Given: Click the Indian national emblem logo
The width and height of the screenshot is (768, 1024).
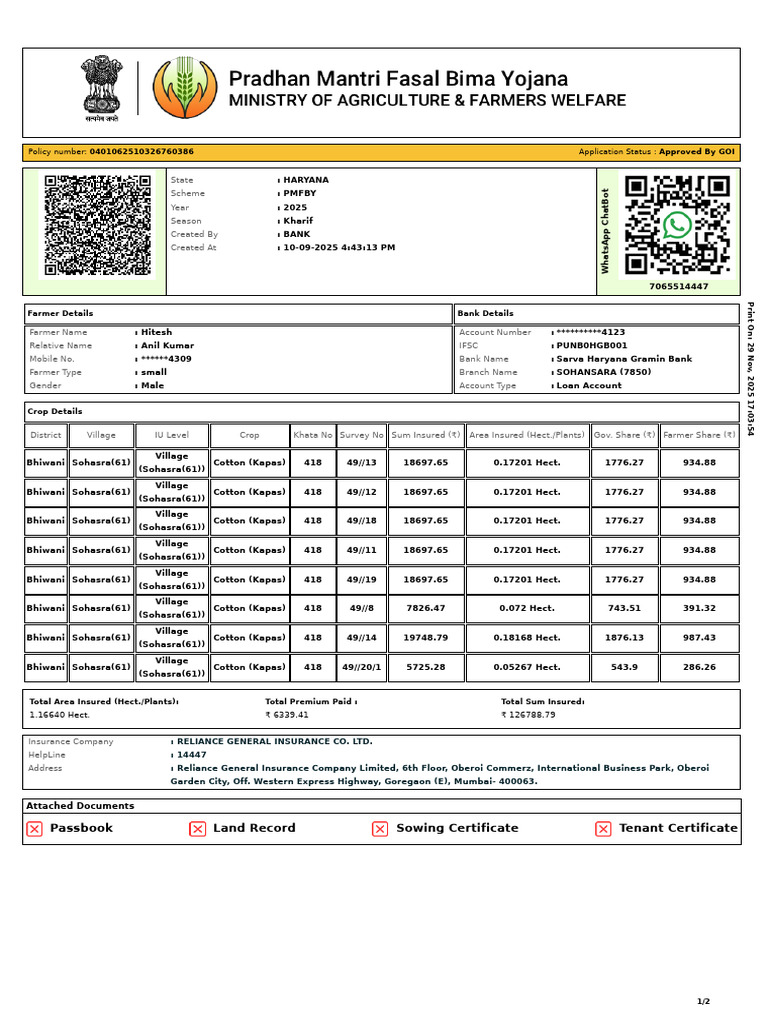Looking at the screenshot, I should tap(101, 88).
